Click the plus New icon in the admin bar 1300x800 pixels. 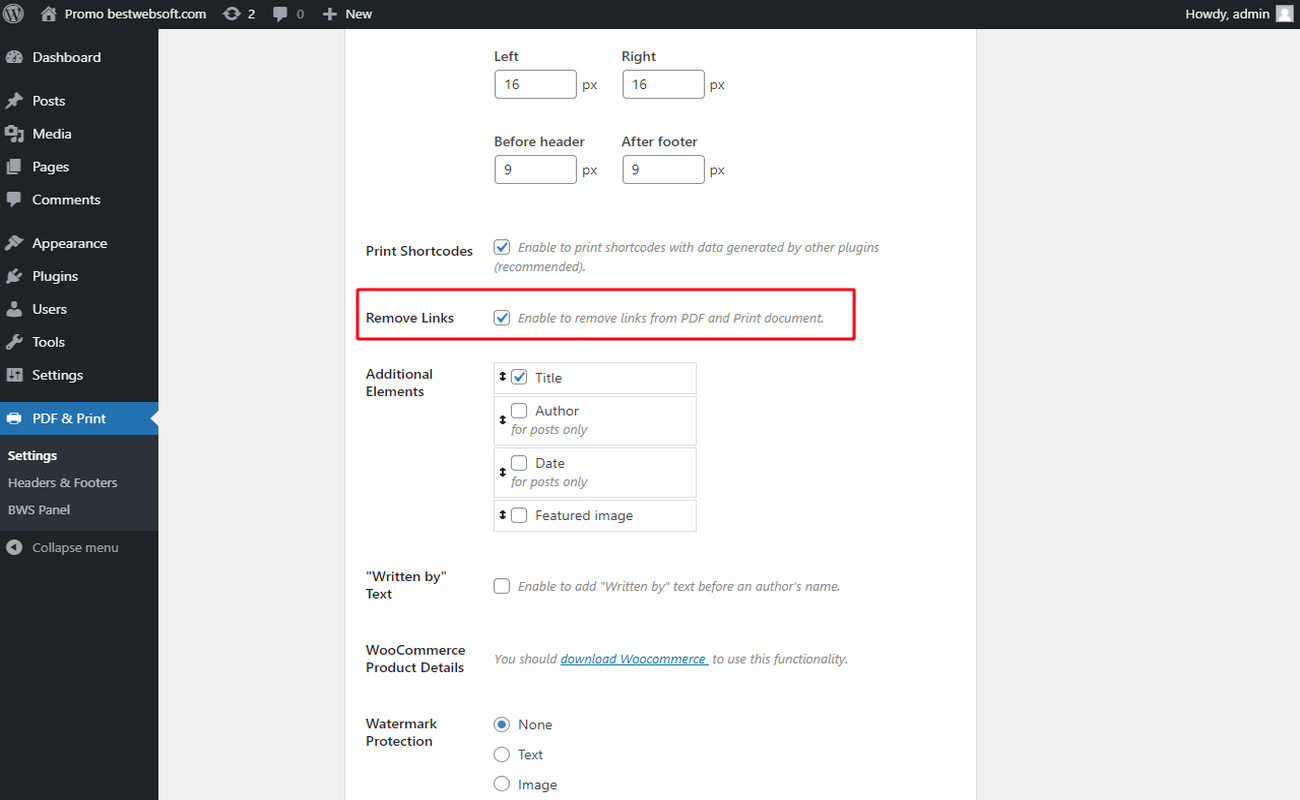pos(330,14)
